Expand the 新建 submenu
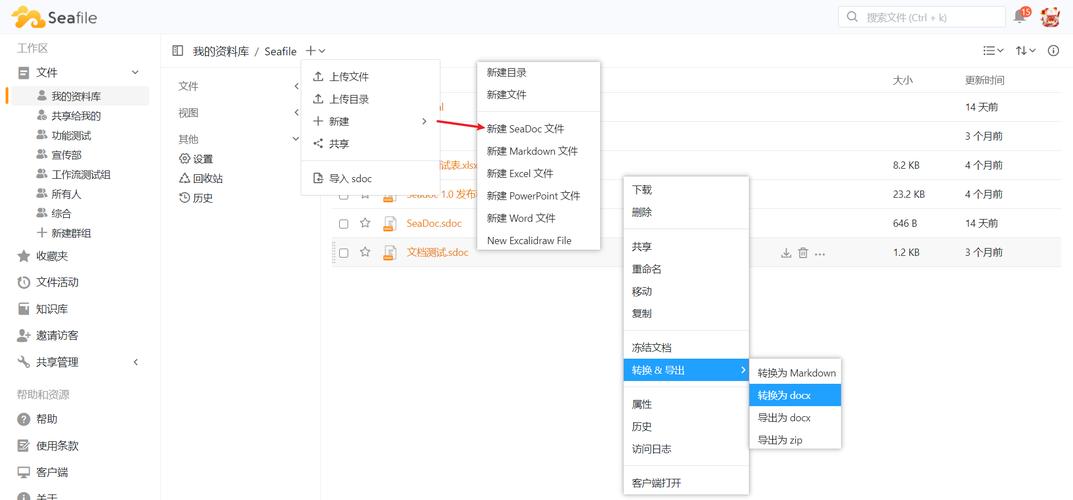 pos(370,121)
